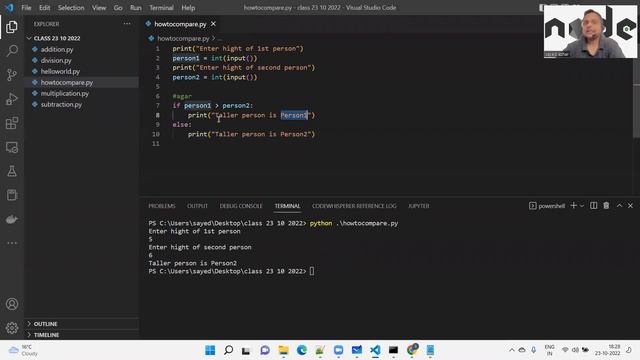Open Explorer views and more actions menu
The image size is (640, 360).
point(127,24)
